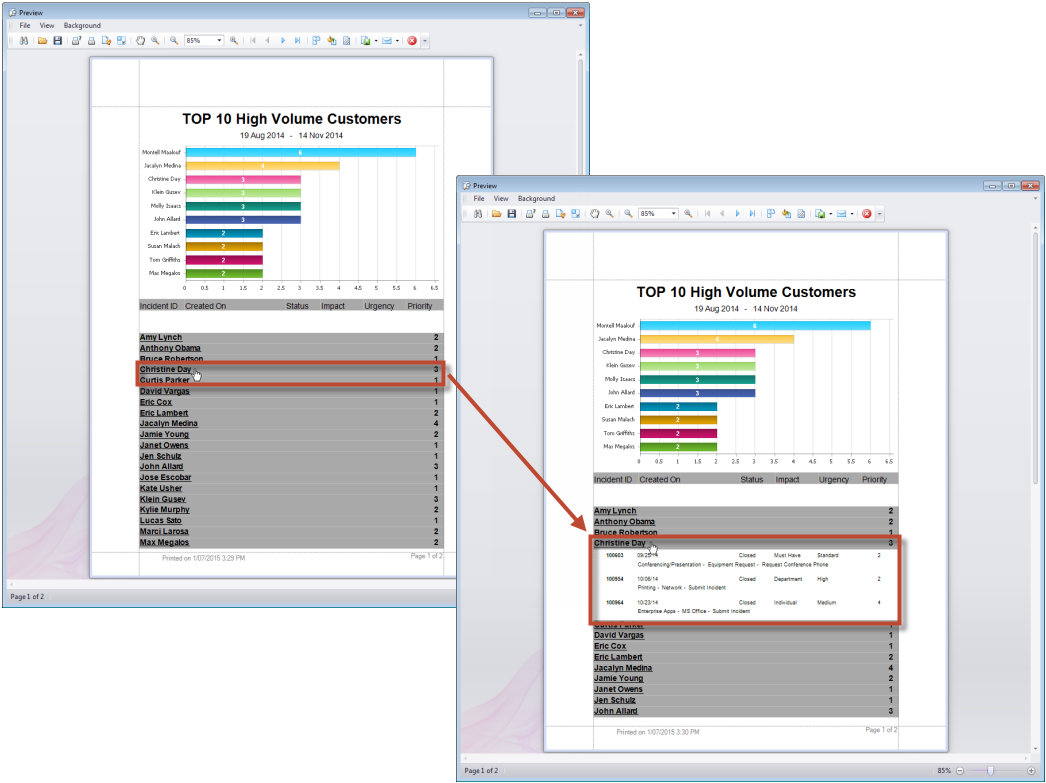This screenshot has width=1046, height=783.
Task: Click Christine Day link in back window report
Action: (x=165, y=369)
